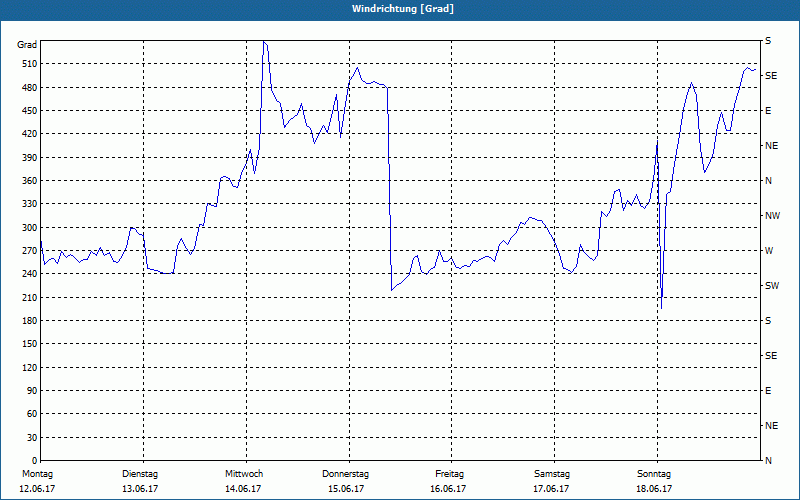The height and width of the screenshot is (500, 800).
Task: Click the "Sonntag" day label
Action: point(654,474)
